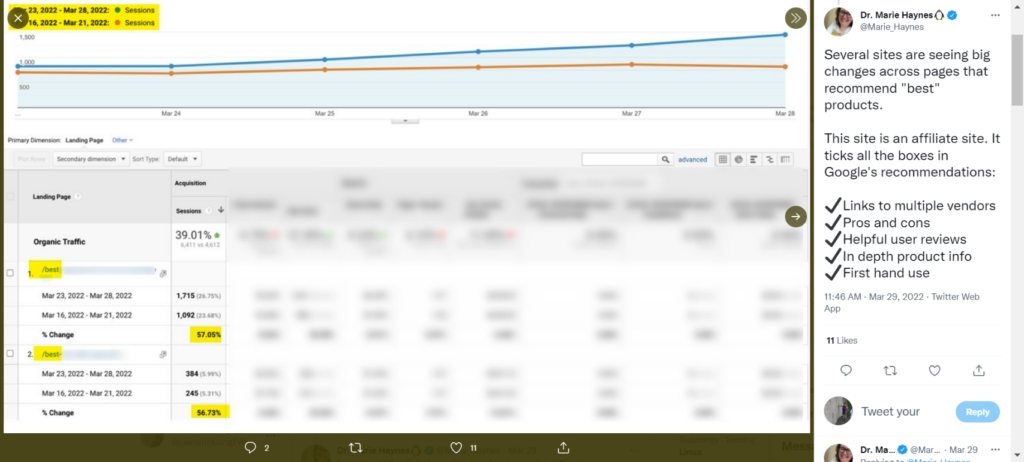The image size is (1024, 462).
Task: Open the Secondary dimension dropdown
Action: [x=91, y=159]
